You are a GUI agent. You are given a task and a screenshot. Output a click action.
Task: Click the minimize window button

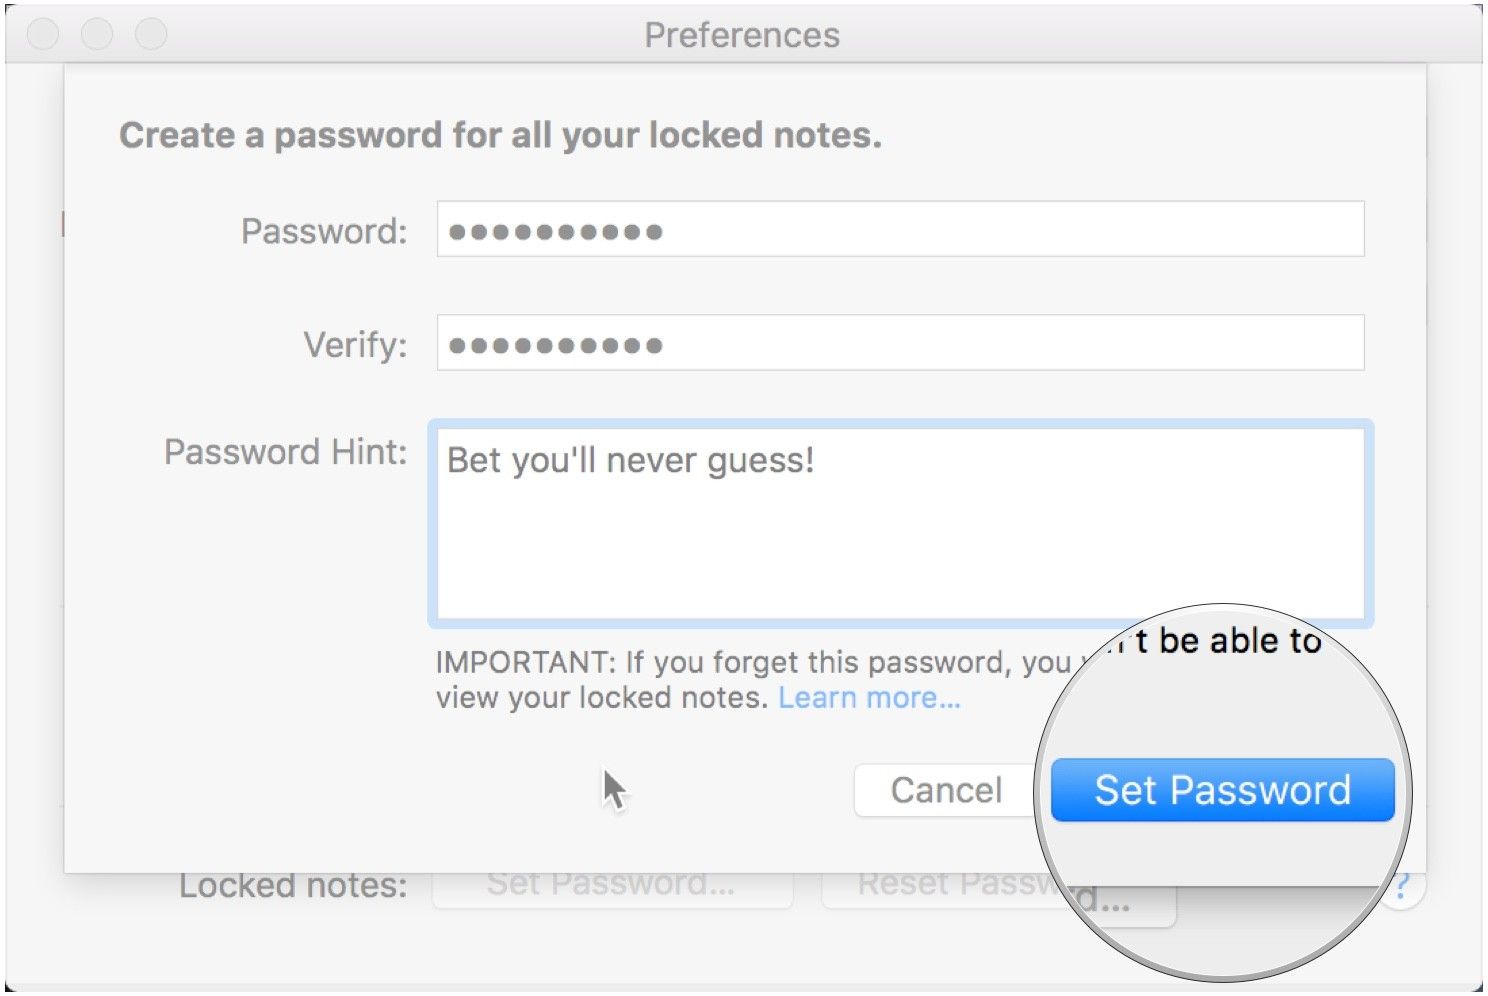97,34
